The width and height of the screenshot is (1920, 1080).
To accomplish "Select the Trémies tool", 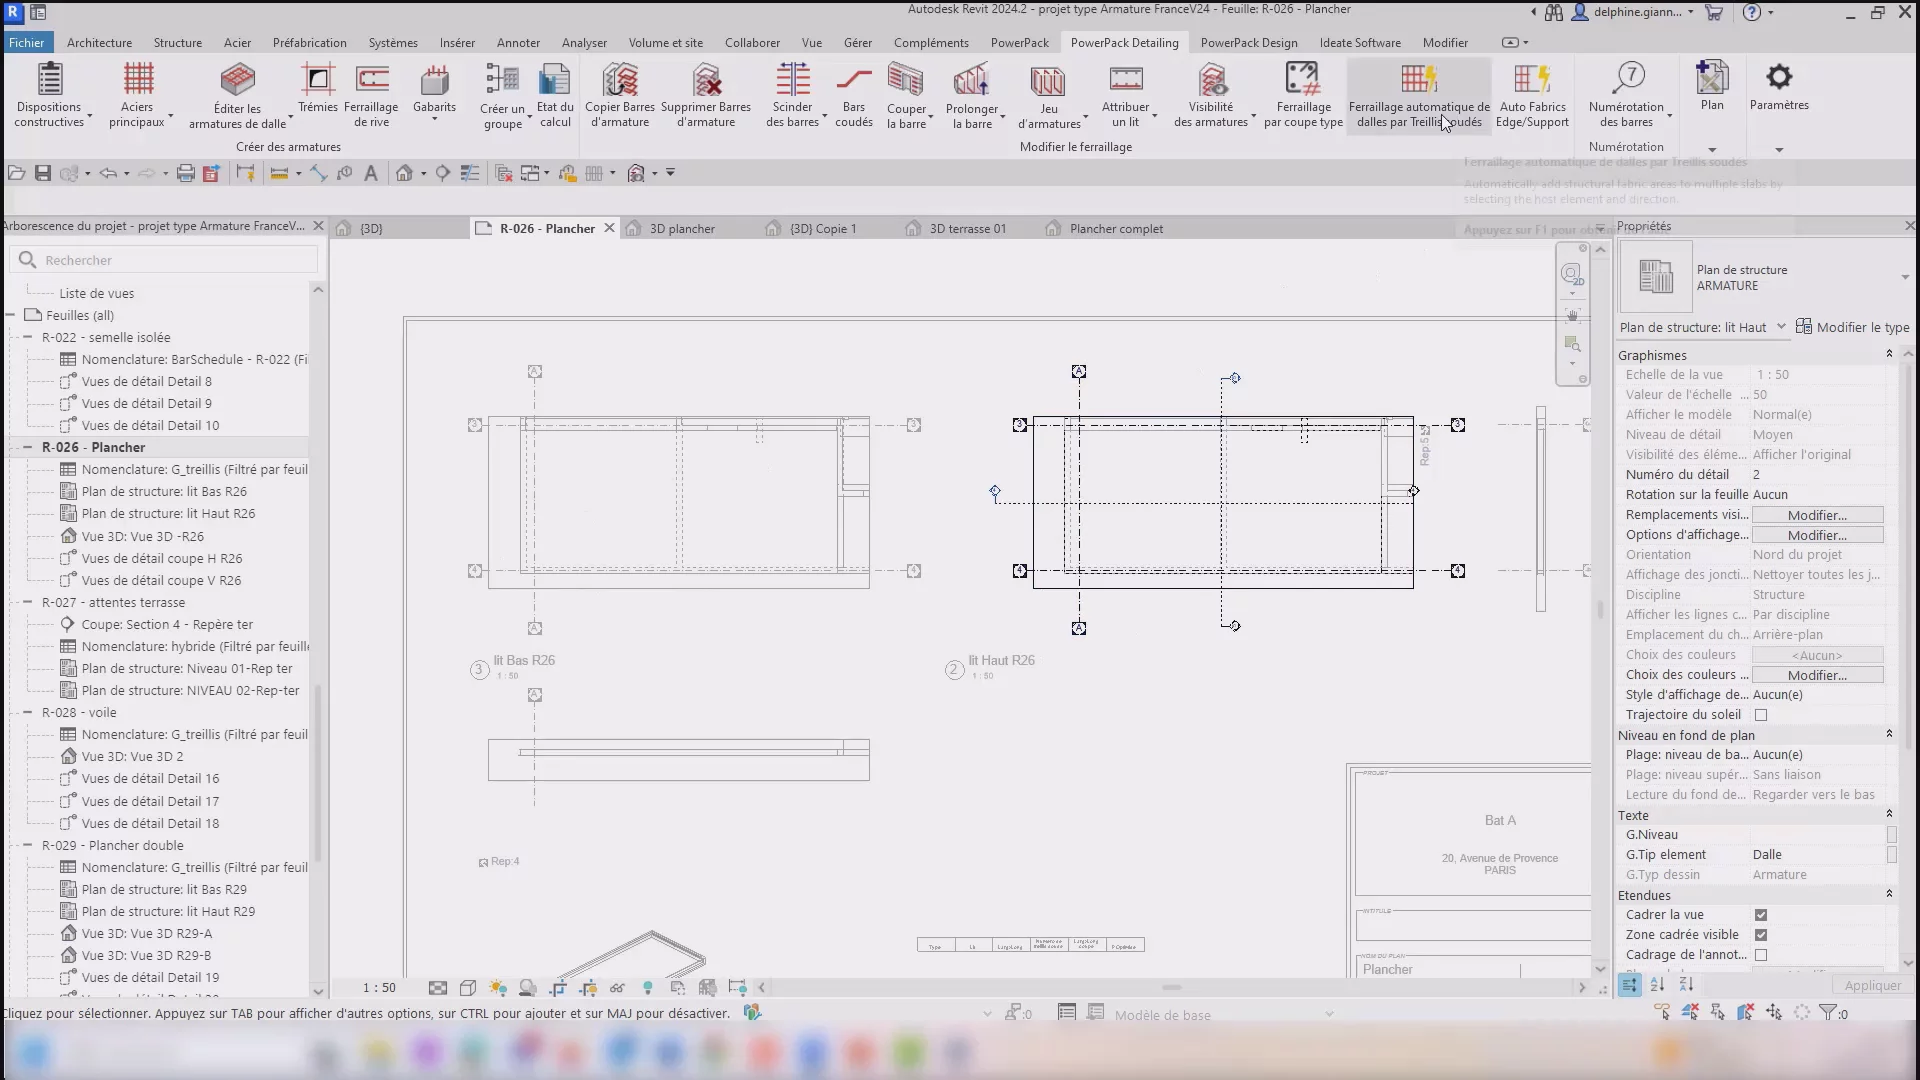I will pos(318,88).
